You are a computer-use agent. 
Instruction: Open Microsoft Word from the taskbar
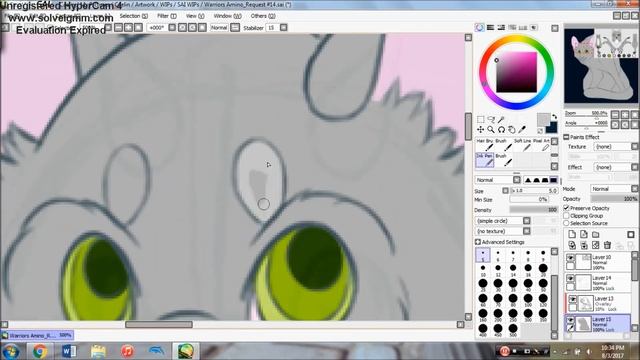[x=69, y=351]
